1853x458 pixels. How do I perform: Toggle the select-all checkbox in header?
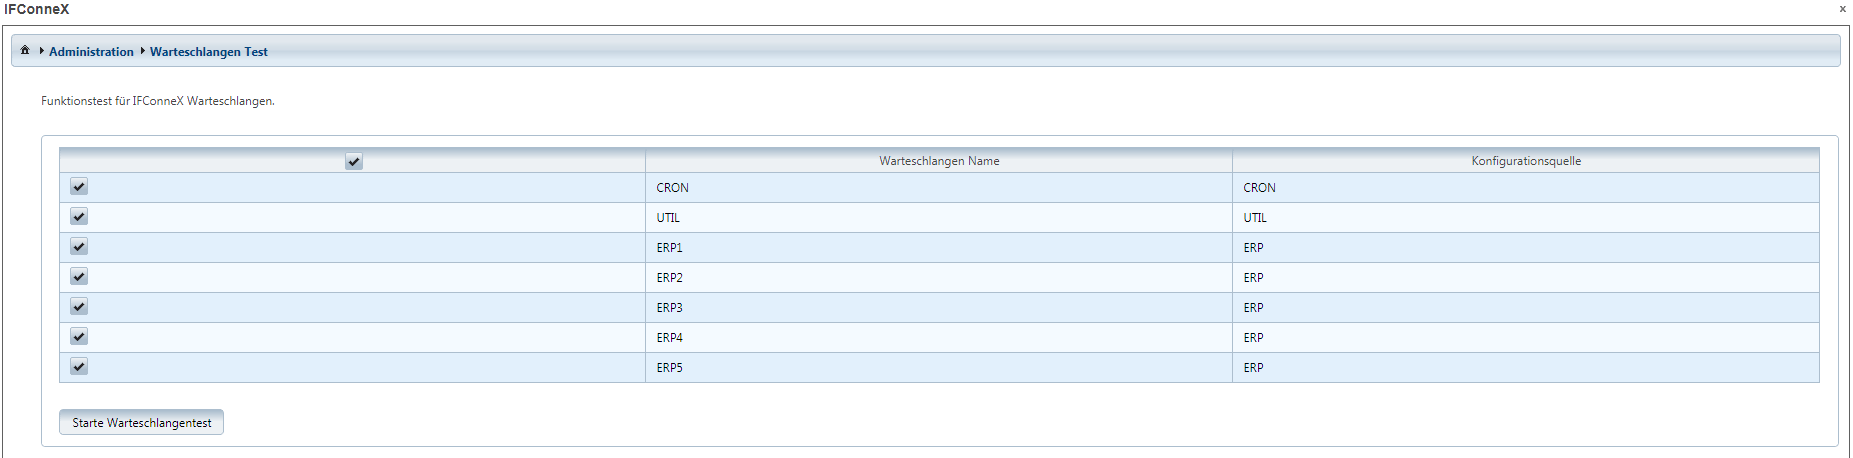[353, 161]
